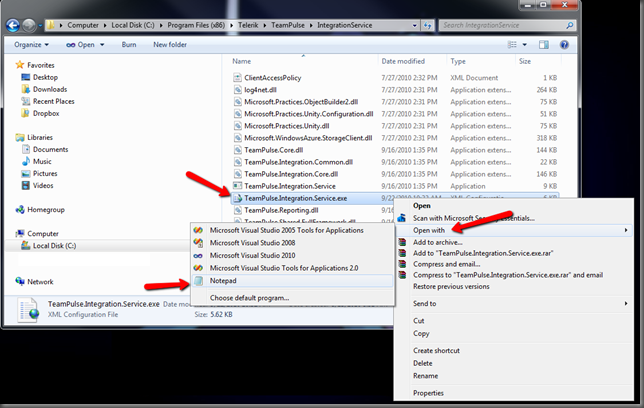Viewport: 644px width, 408px height.
Task: Open Properties from the context menu
Action: [x=428, y=393]
